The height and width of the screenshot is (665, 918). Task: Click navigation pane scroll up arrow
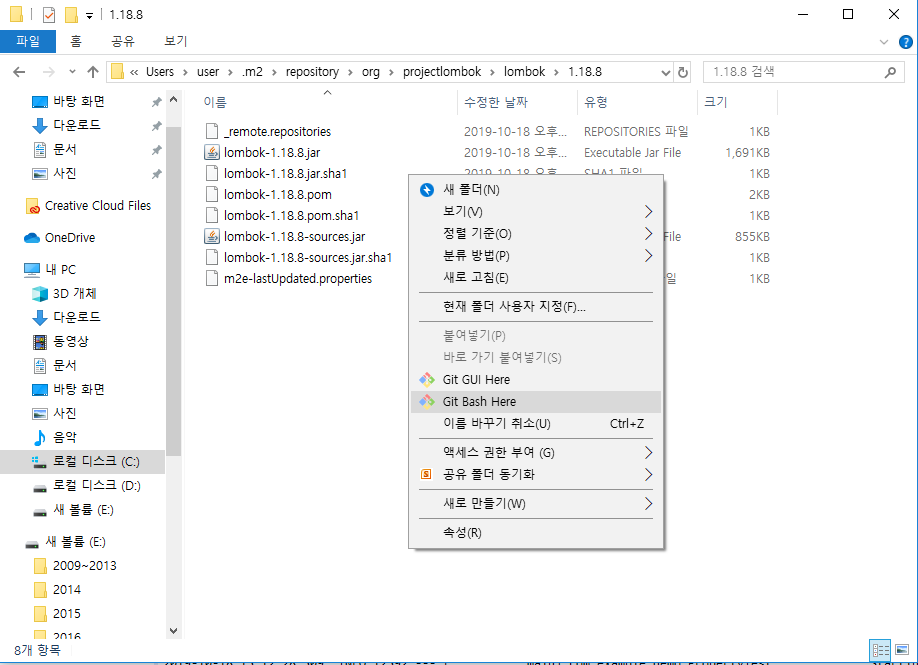173,100
